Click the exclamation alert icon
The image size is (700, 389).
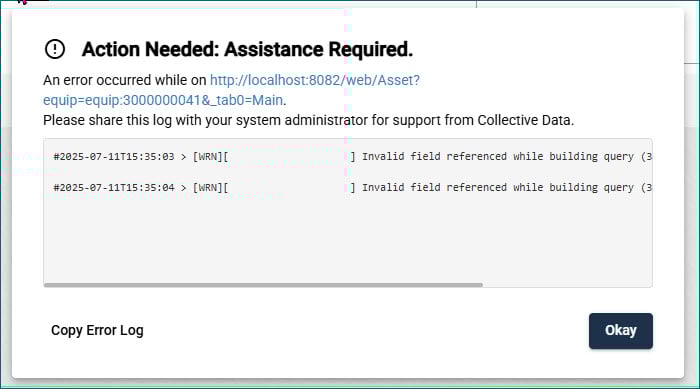[x=55, y=49]
